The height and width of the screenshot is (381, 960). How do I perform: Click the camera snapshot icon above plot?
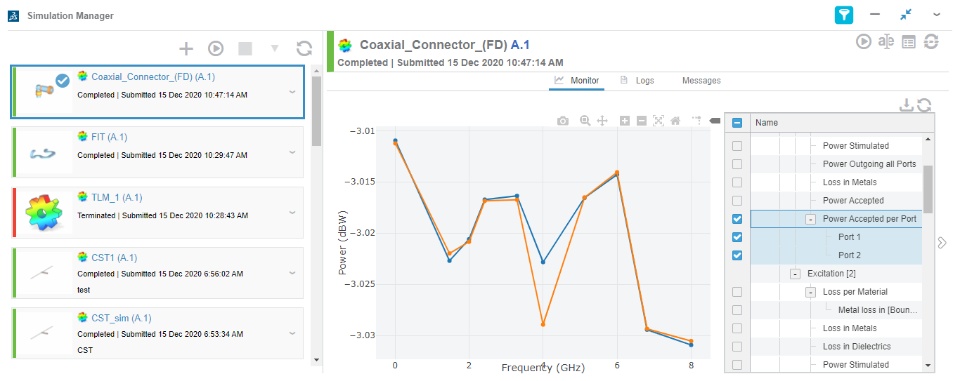(x=563, y=121)
